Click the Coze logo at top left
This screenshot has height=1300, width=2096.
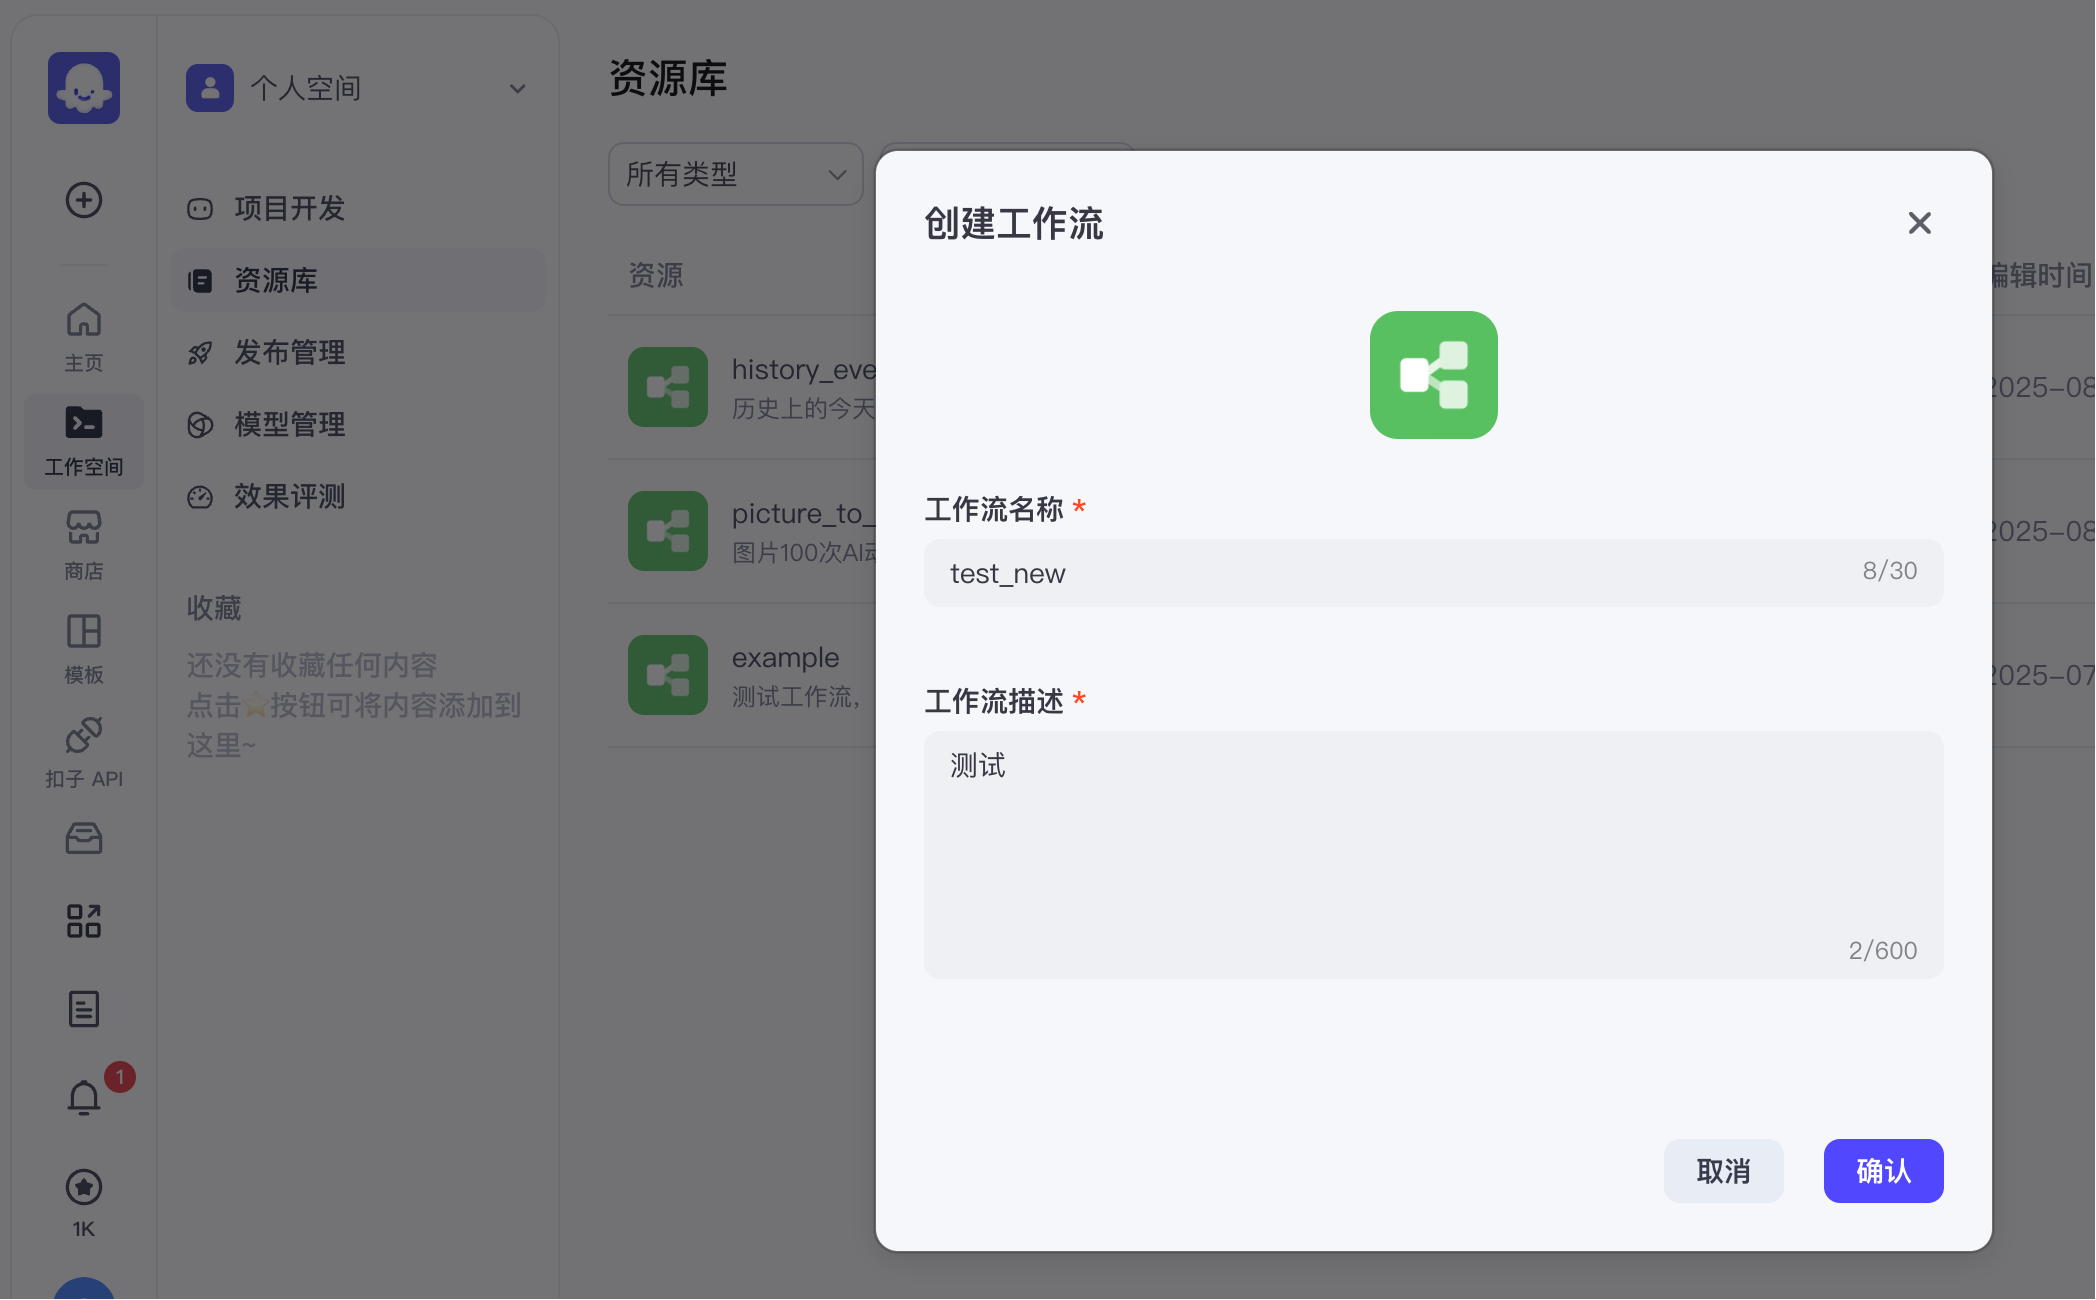click(83, 87)
